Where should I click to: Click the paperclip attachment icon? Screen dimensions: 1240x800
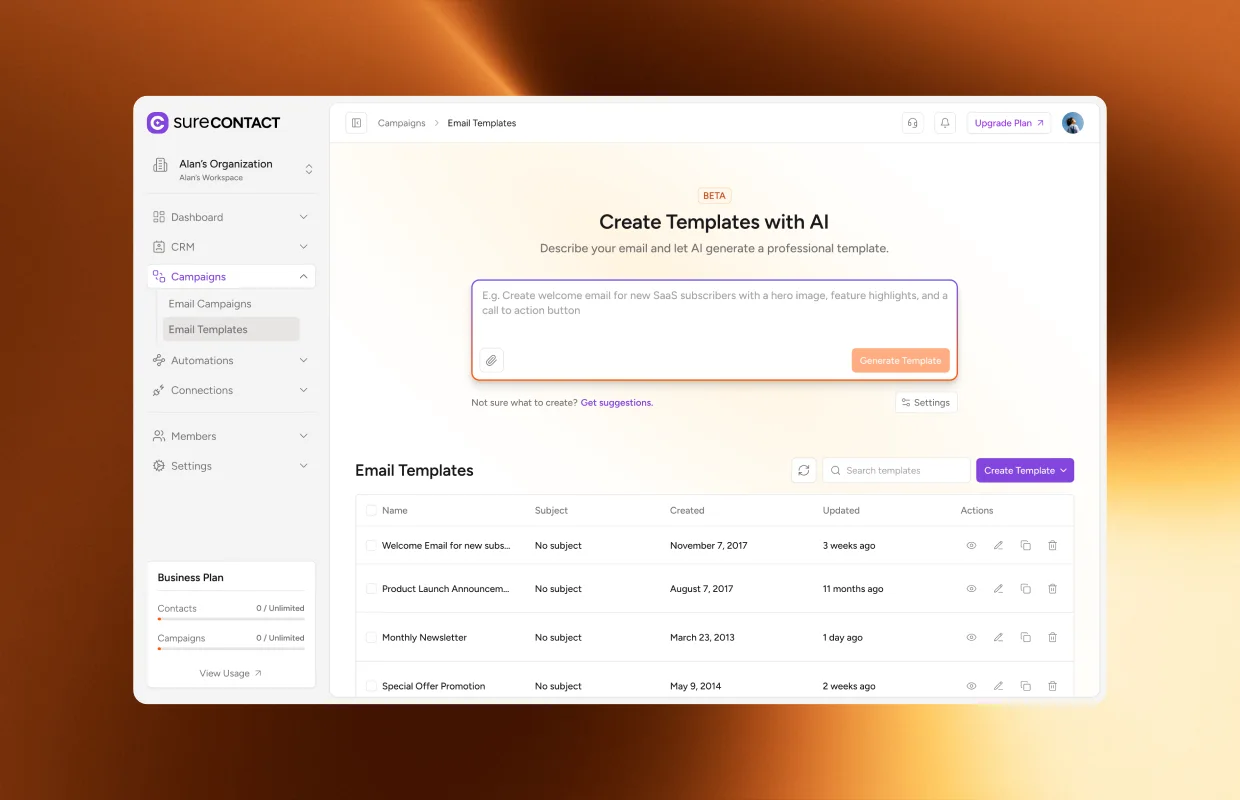coord(491,360)
